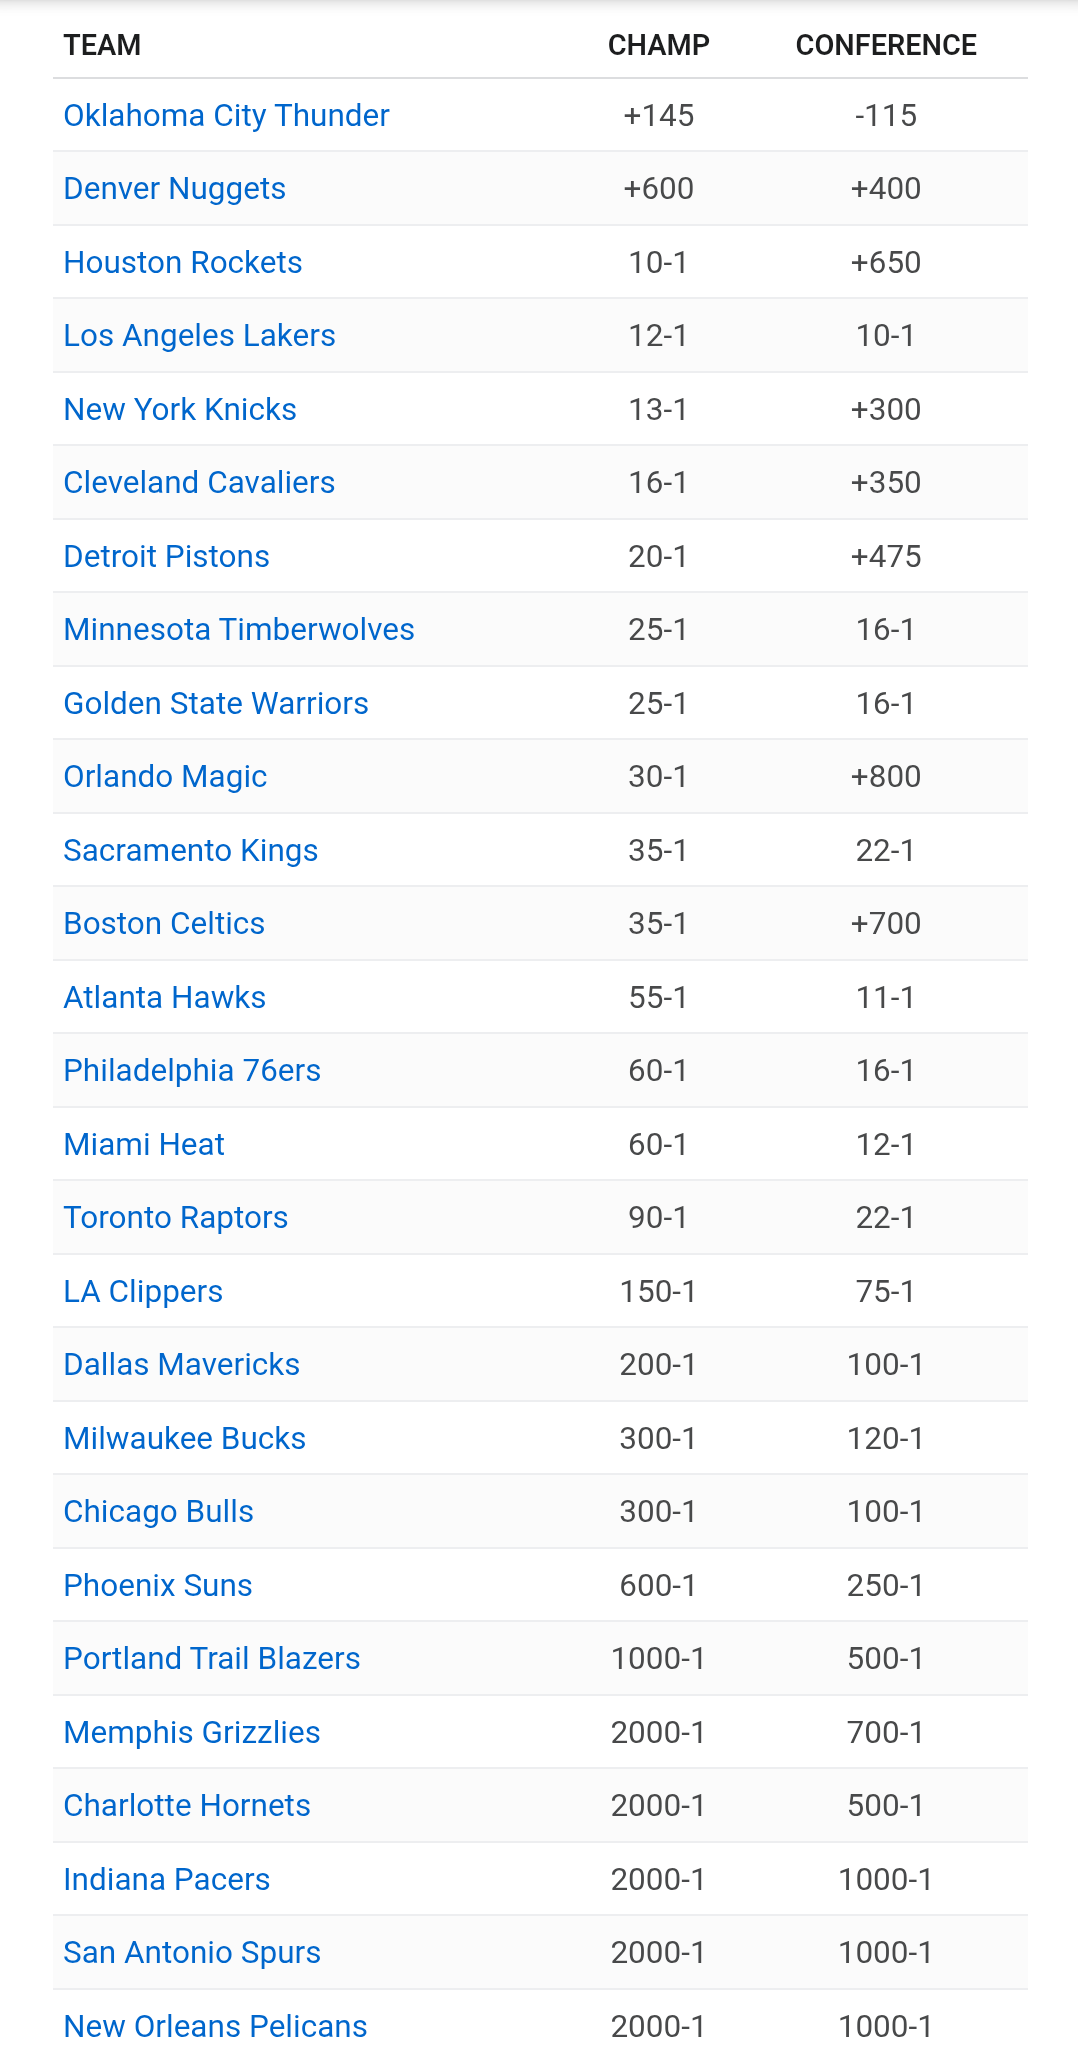Open Houston Rockets team page
Image resolution: width=1078 pixels, height=2051 pixels.
(182, 262)
